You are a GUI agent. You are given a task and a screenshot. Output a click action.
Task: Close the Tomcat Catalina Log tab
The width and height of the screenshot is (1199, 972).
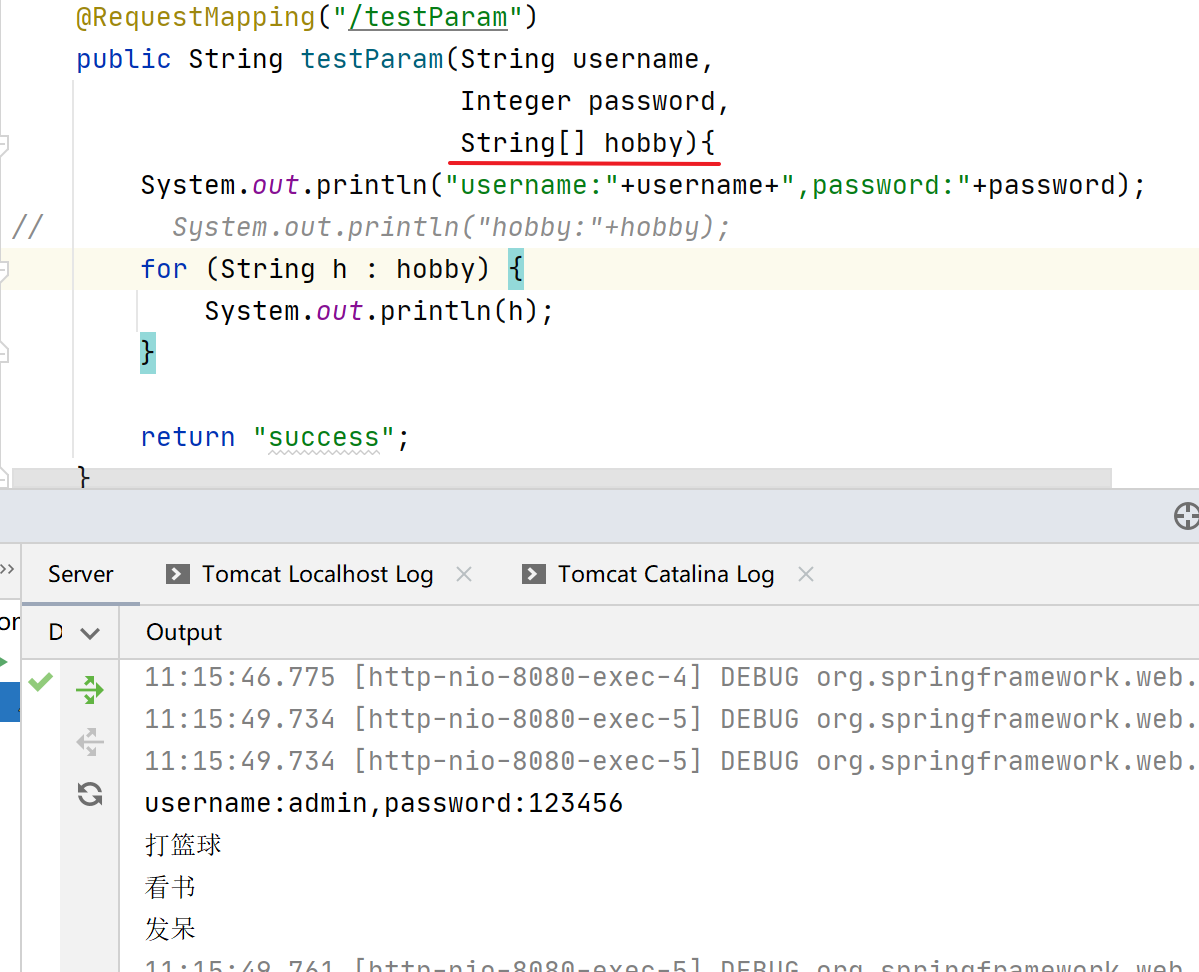[806, 574]
